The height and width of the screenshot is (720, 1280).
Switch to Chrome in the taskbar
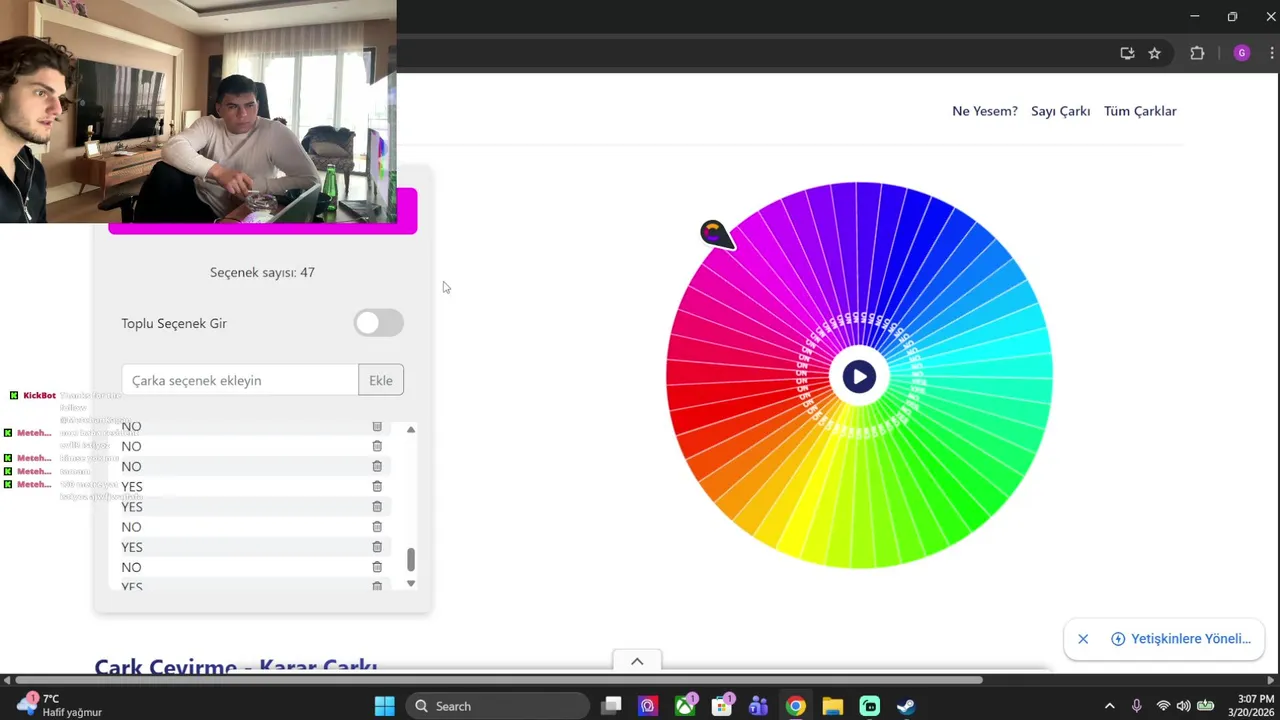tap(795, 706)
